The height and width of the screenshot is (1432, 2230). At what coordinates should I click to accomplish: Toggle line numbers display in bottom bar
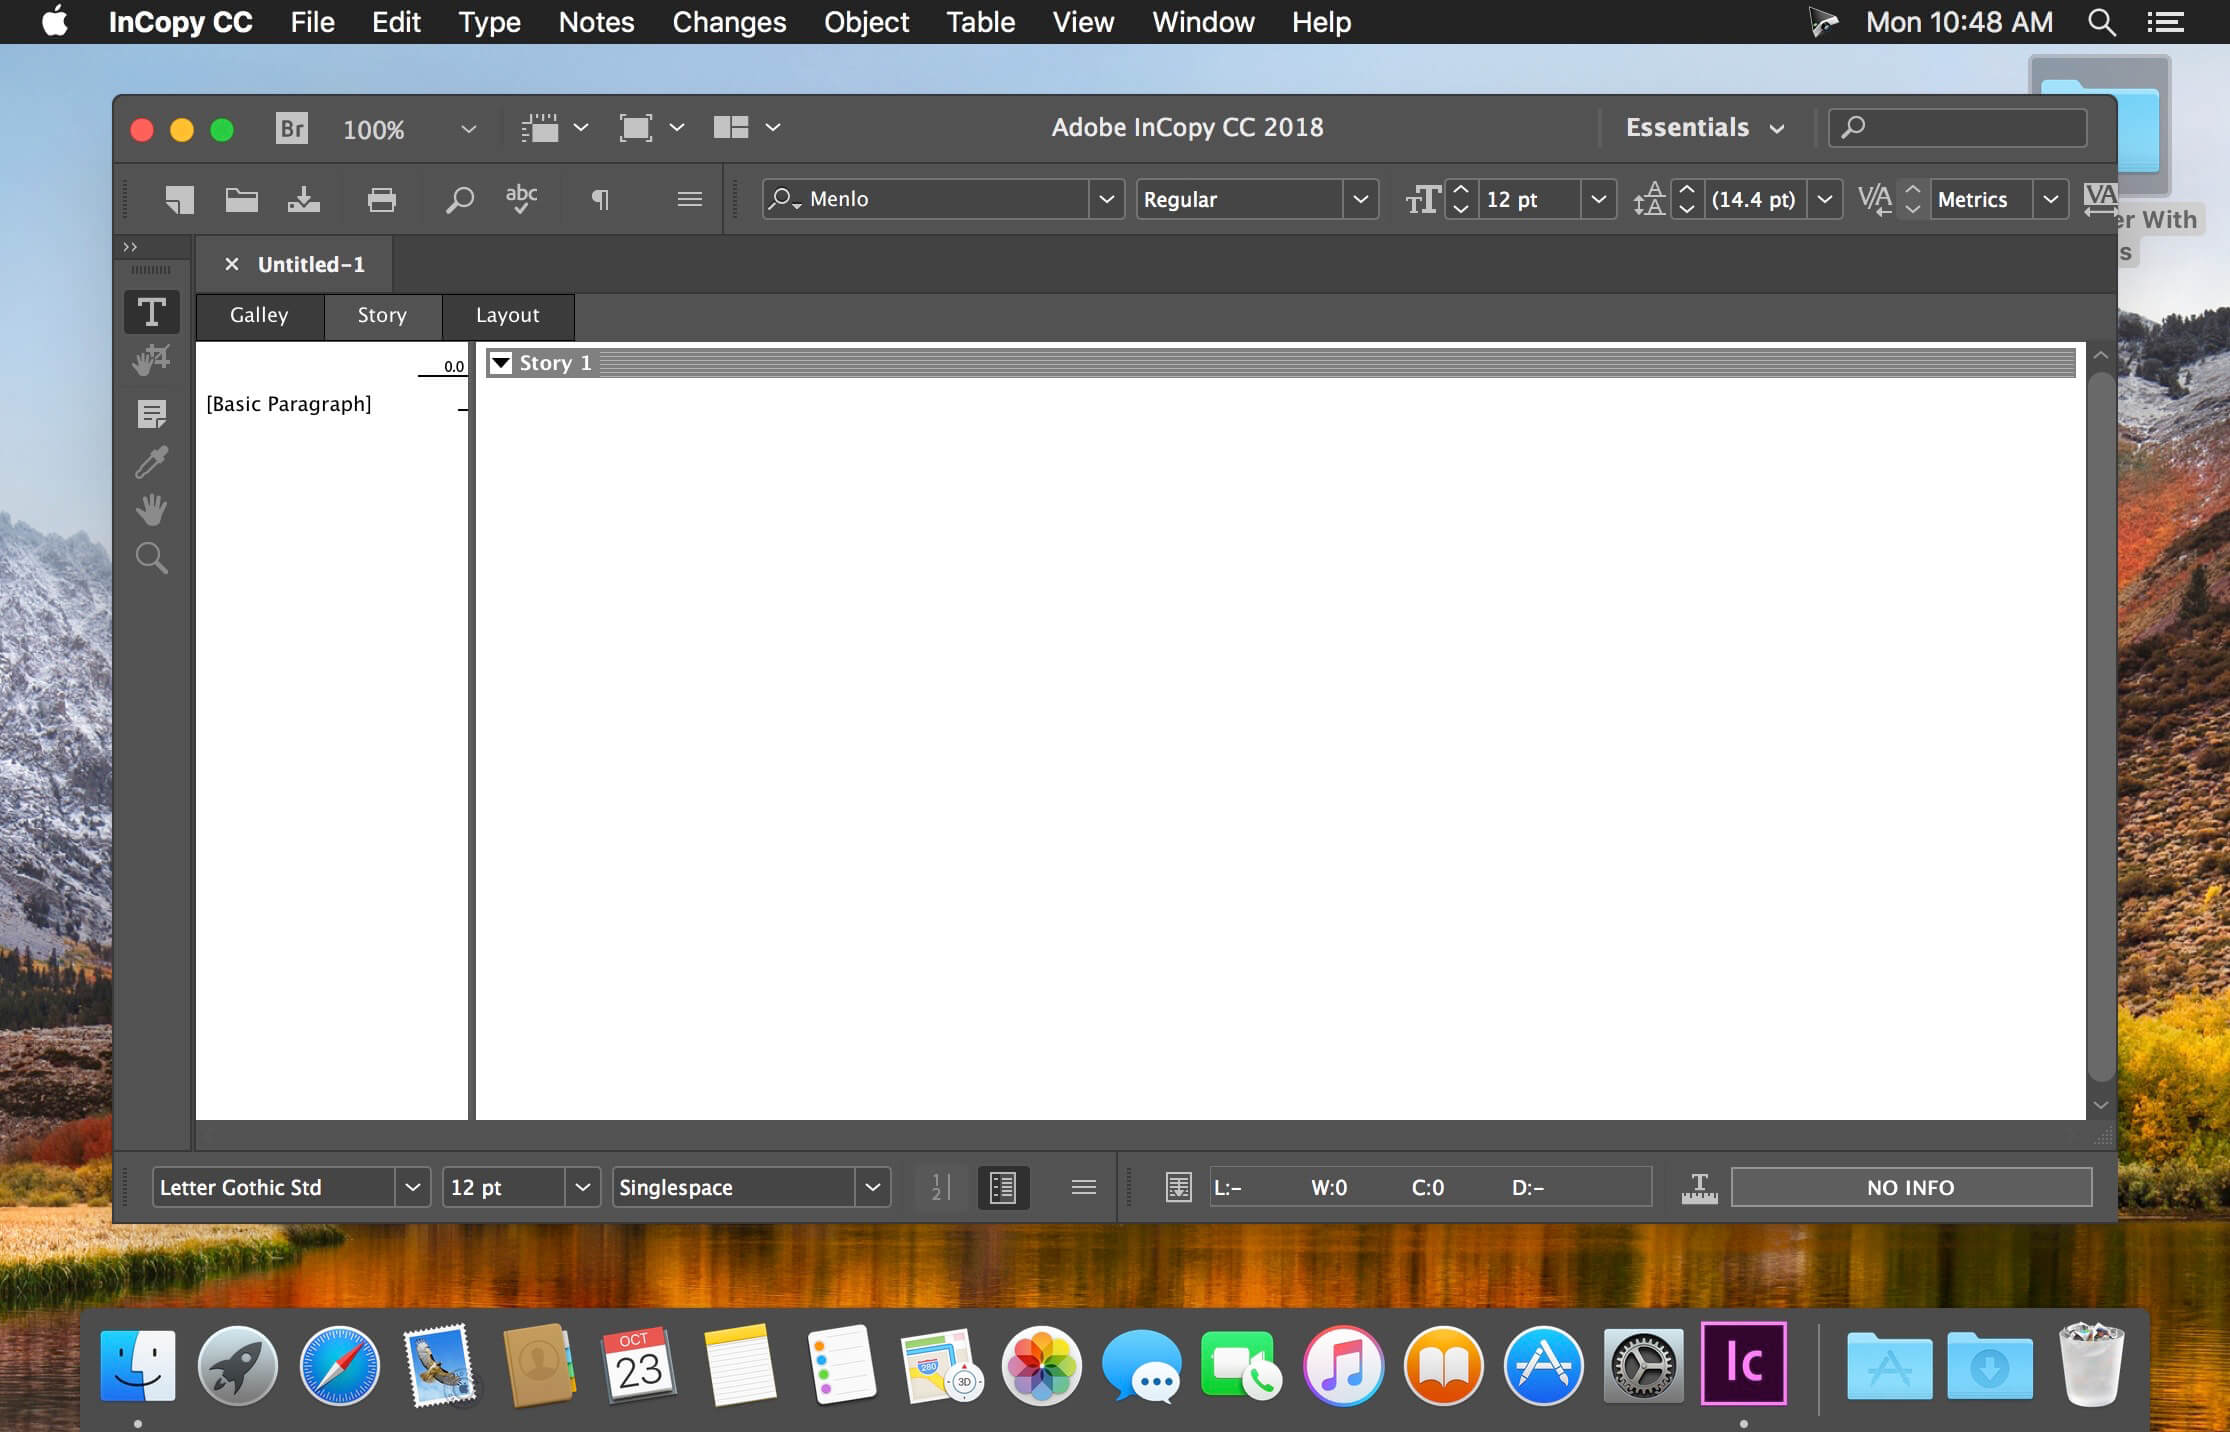938,1187
